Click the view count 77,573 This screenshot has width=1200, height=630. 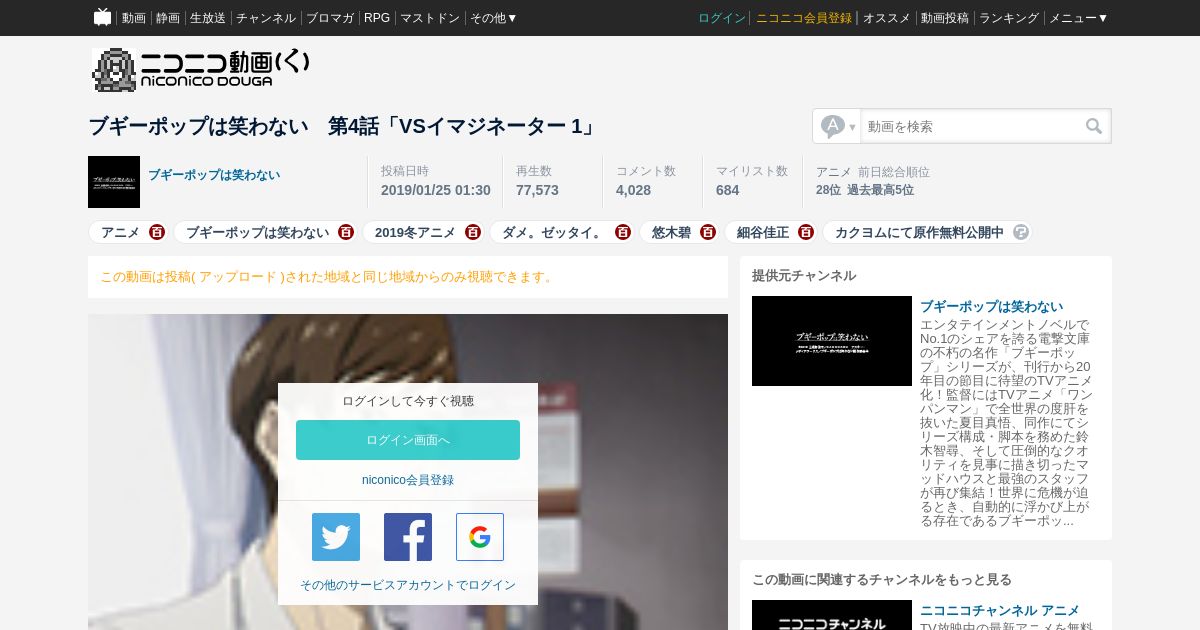tap(537, 190)
